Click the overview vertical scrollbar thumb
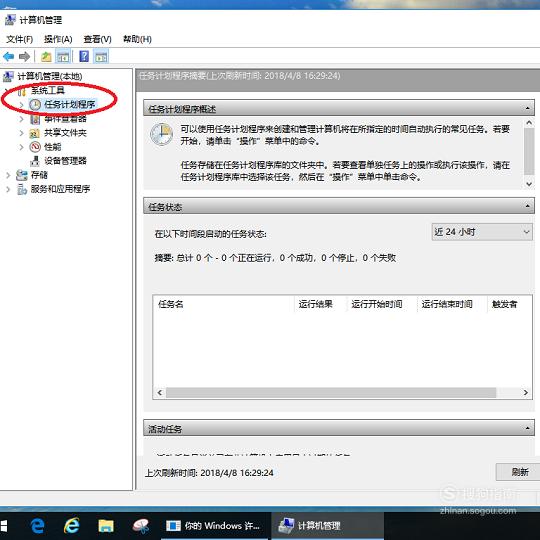The width and height of the screenshot is (540, 540). (529, 152)
